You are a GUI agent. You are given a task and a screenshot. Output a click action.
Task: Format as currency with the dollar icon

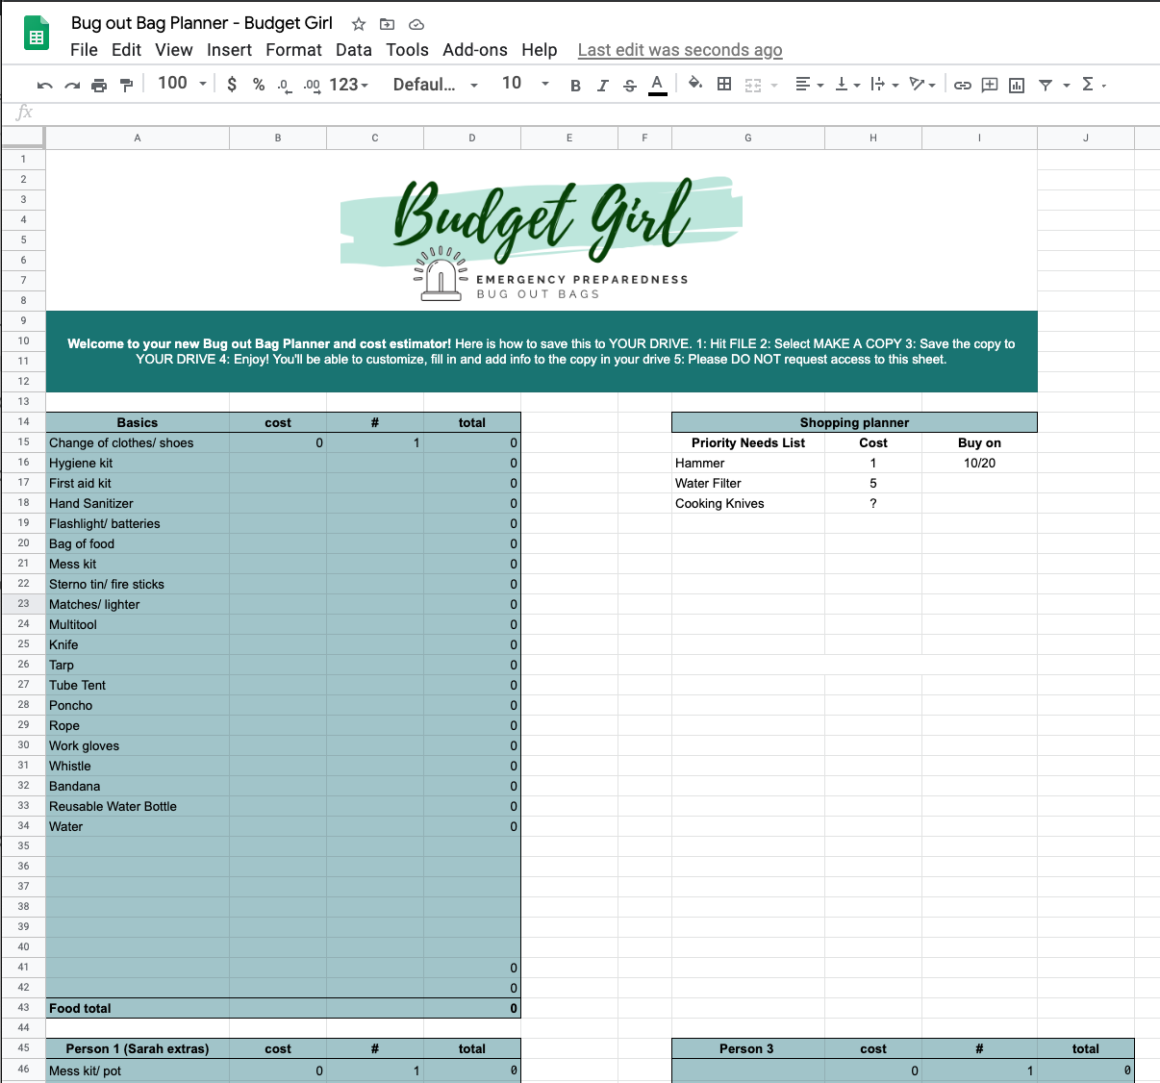tap(232, 84)
